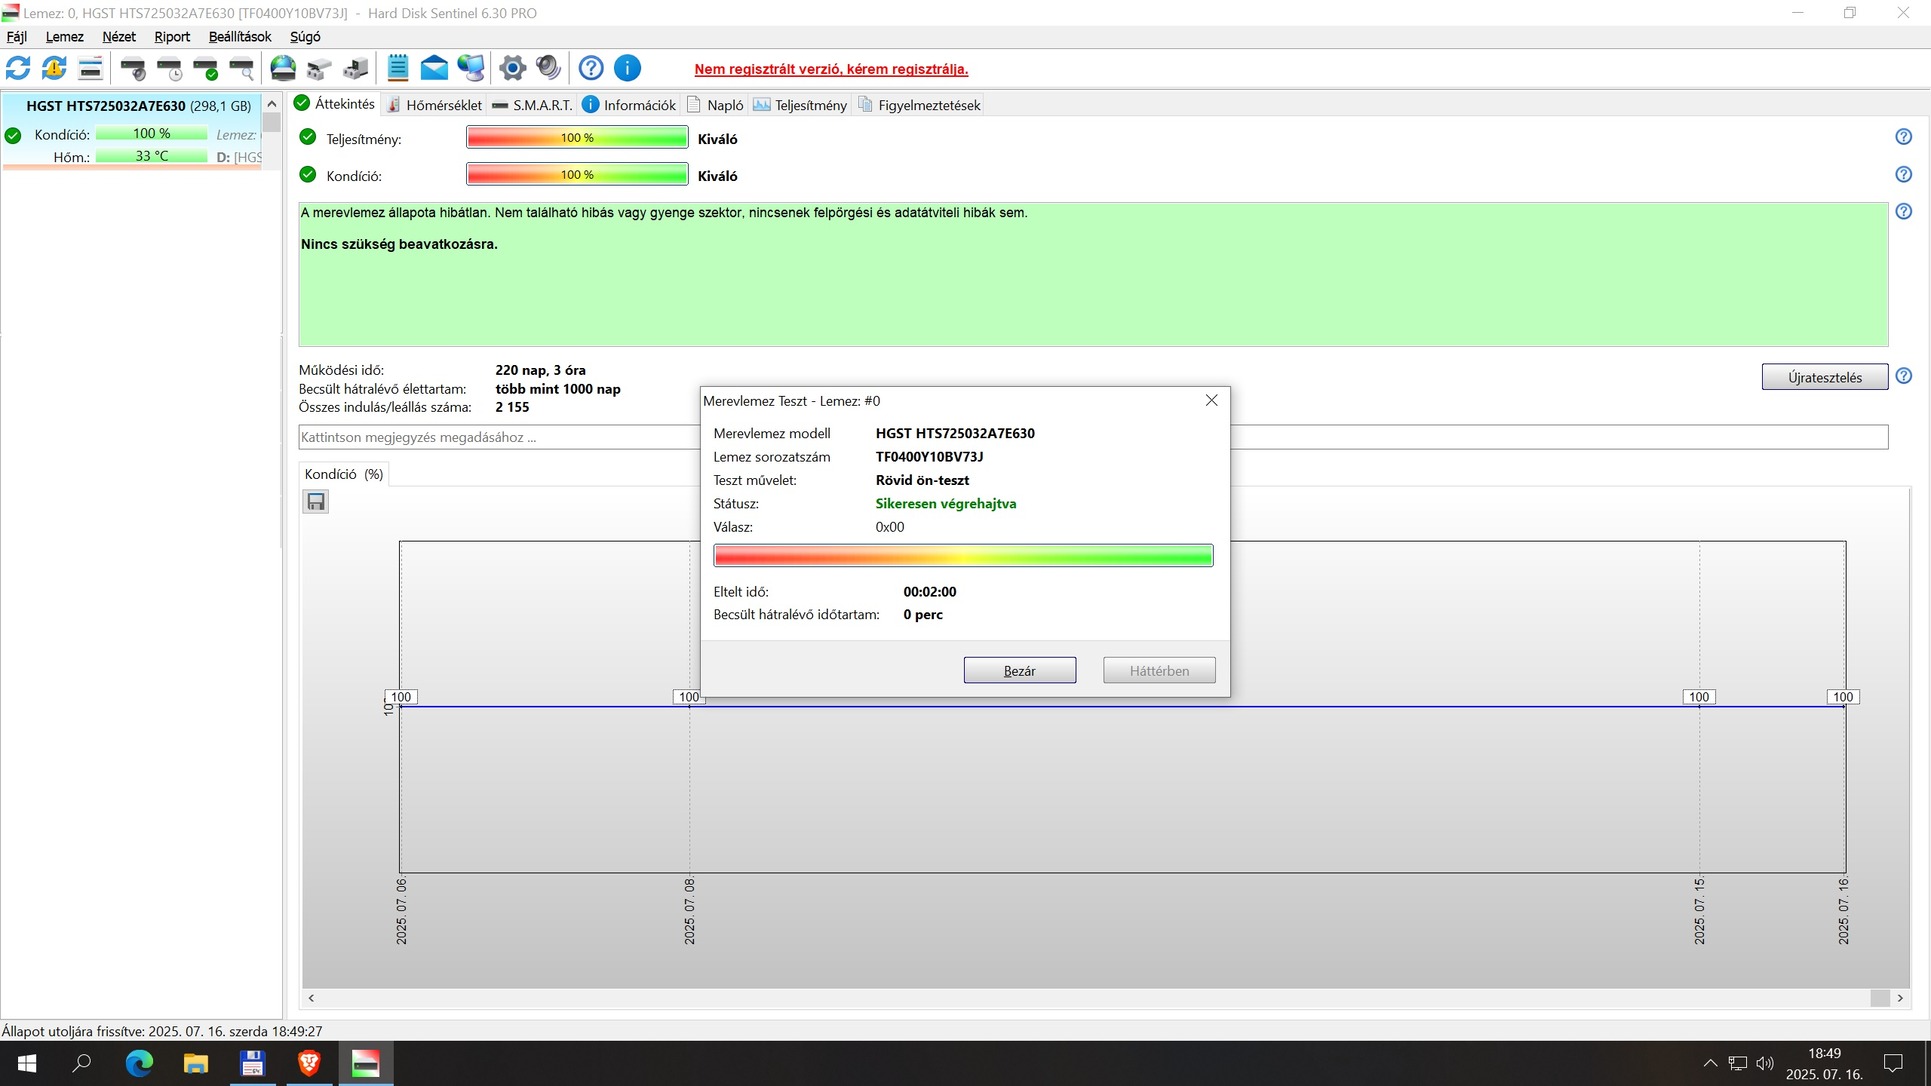Click help icon next to Újratesztelés button

tap(1903, 376)
